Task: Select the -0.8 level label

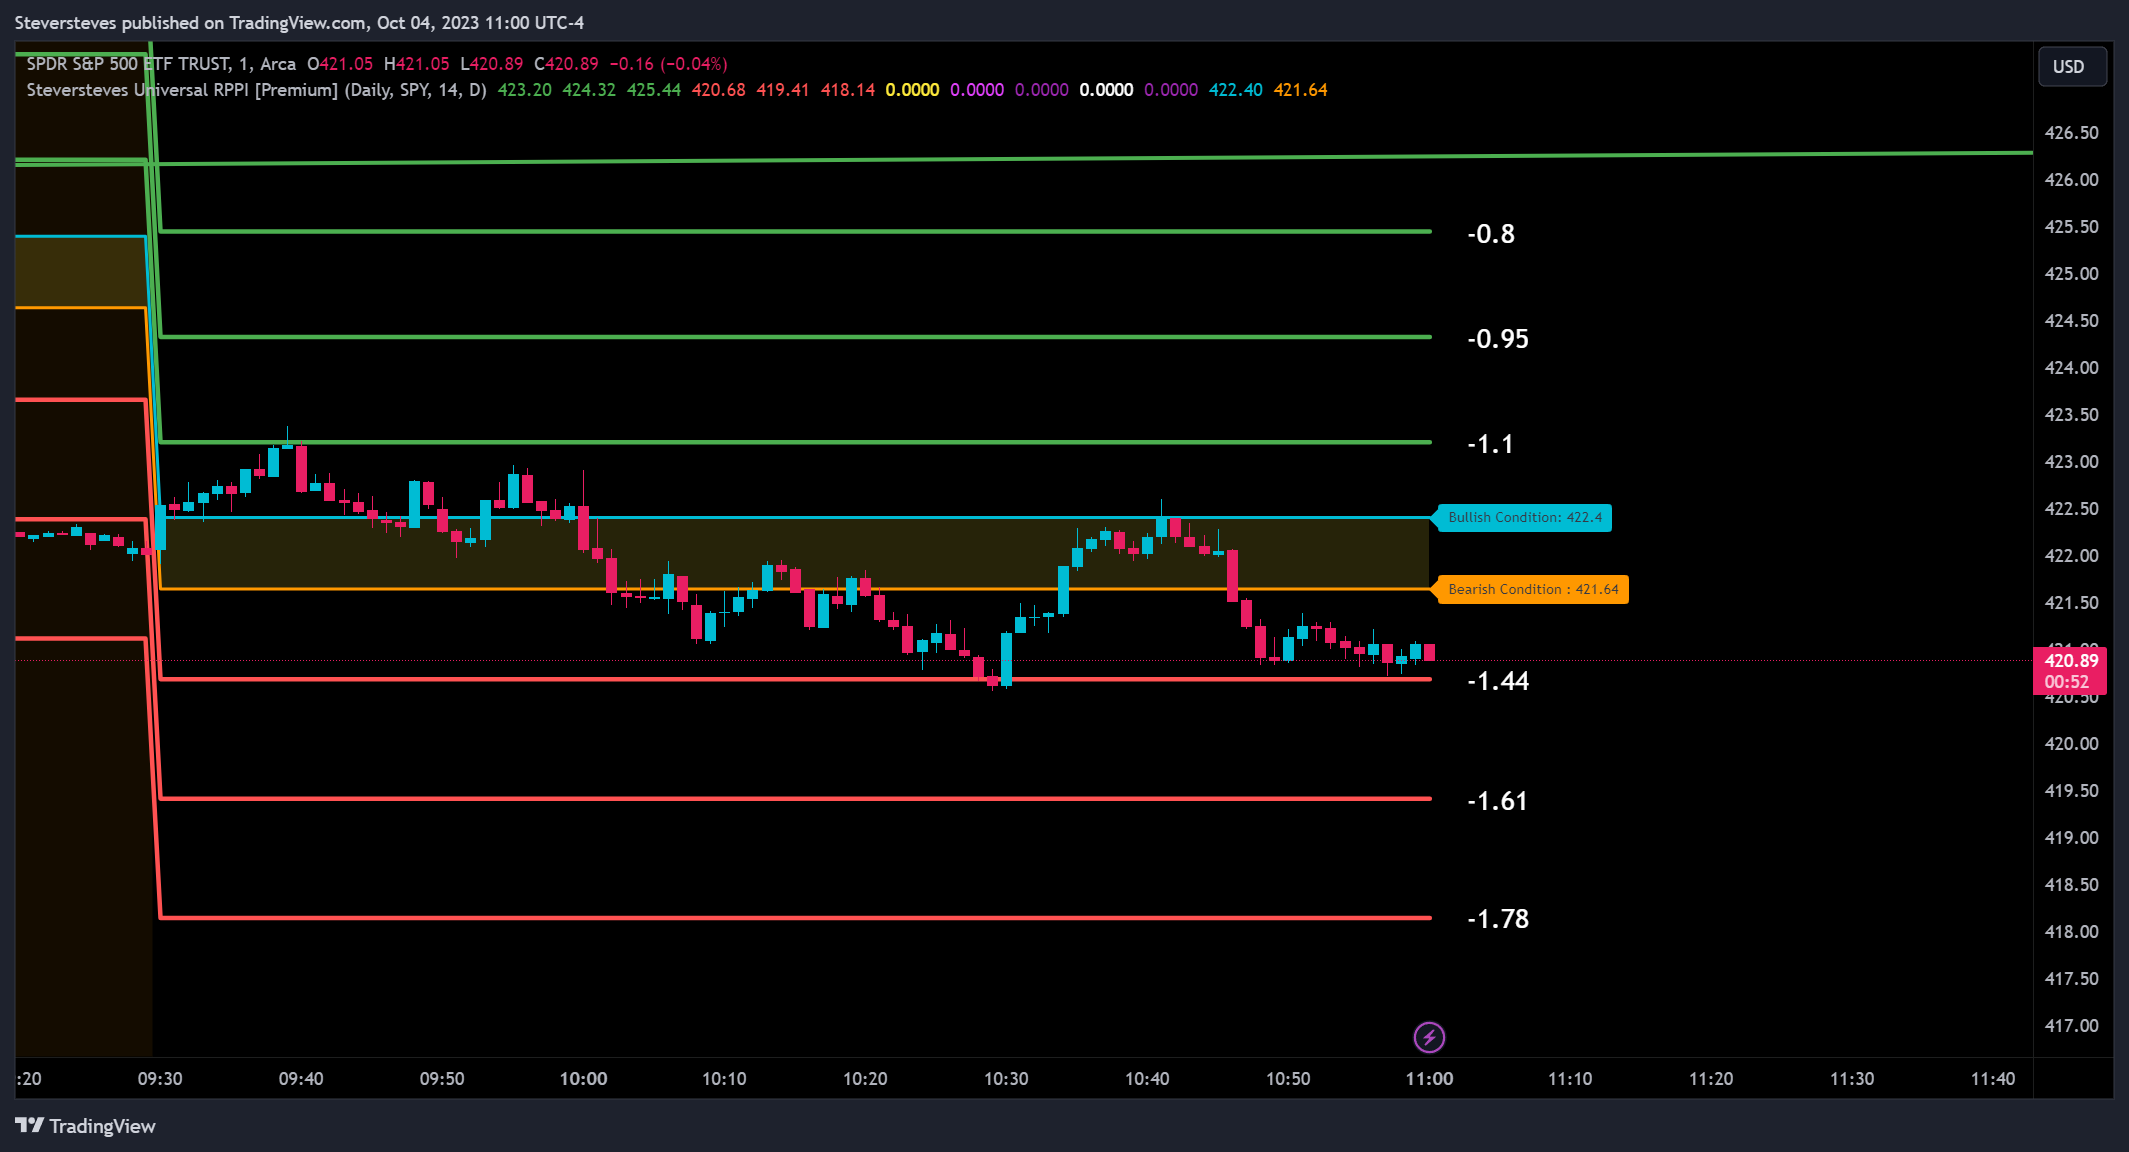Action: (1491, 234)
